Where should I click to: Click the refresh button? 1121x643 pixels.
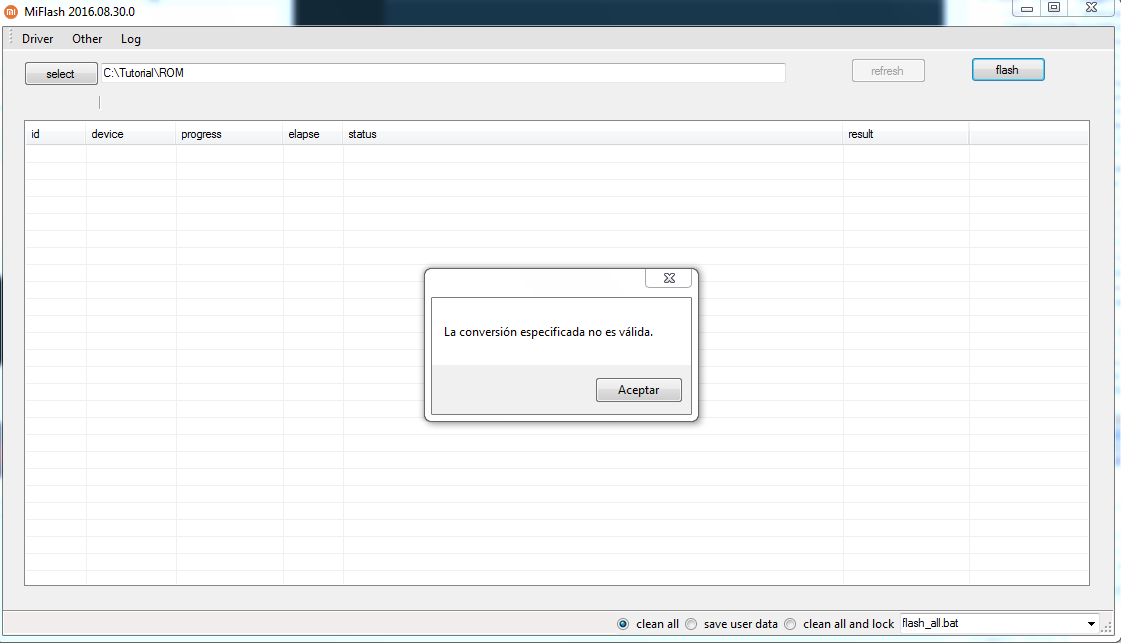pyautogui.click(x=888, y=71)
